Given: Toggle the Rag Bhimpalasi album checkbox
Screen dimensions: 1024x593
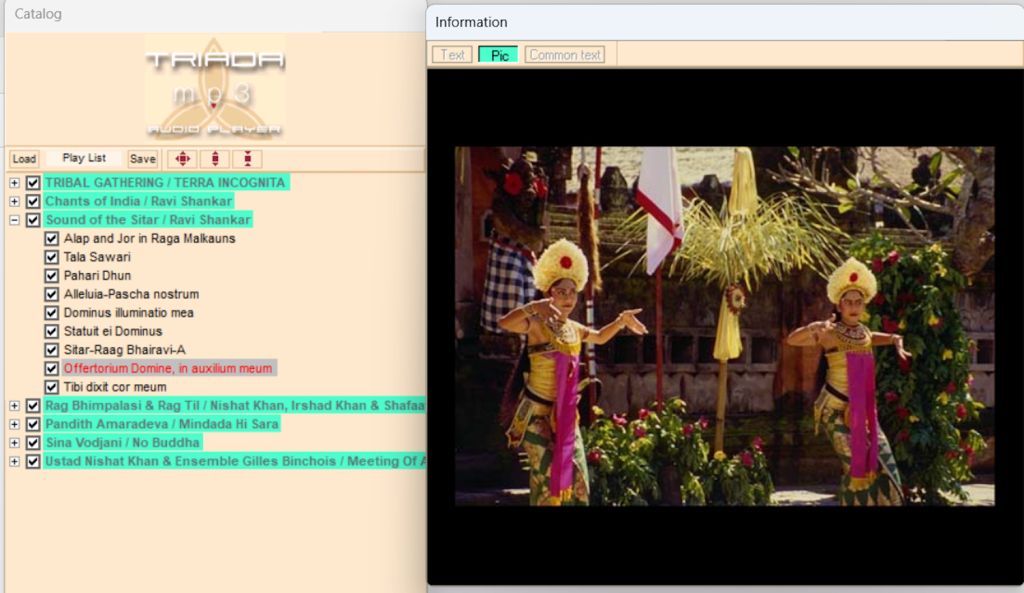Looking at the screenshot, I should (33, 406).
